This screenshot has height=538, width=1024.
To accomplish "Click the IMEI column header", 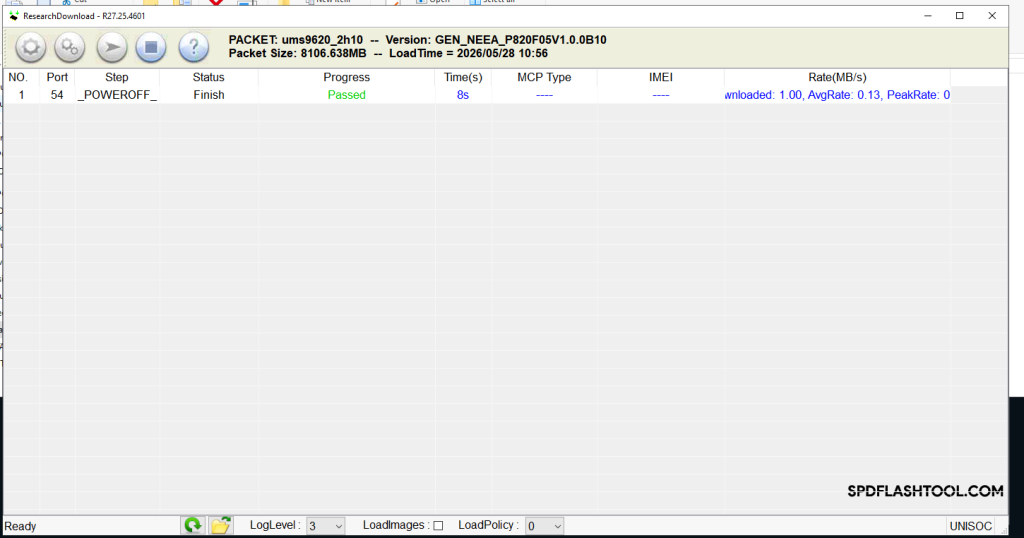I will point(660,77).
